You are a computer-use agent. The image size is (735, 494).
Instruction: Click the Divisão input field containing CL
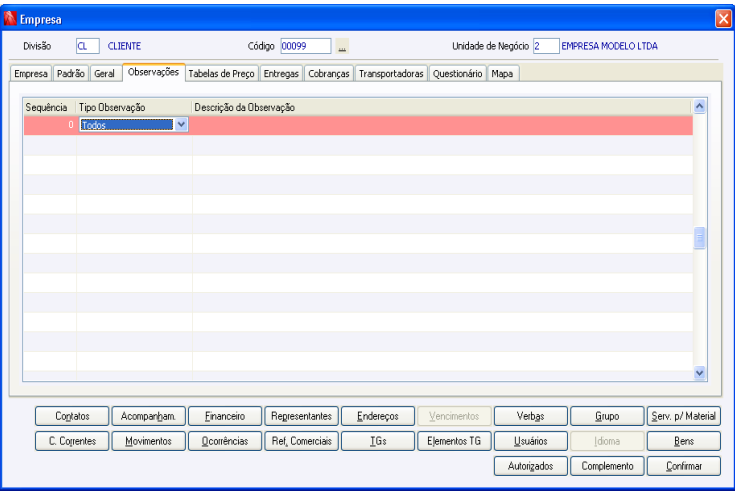(x=88, y=46)
